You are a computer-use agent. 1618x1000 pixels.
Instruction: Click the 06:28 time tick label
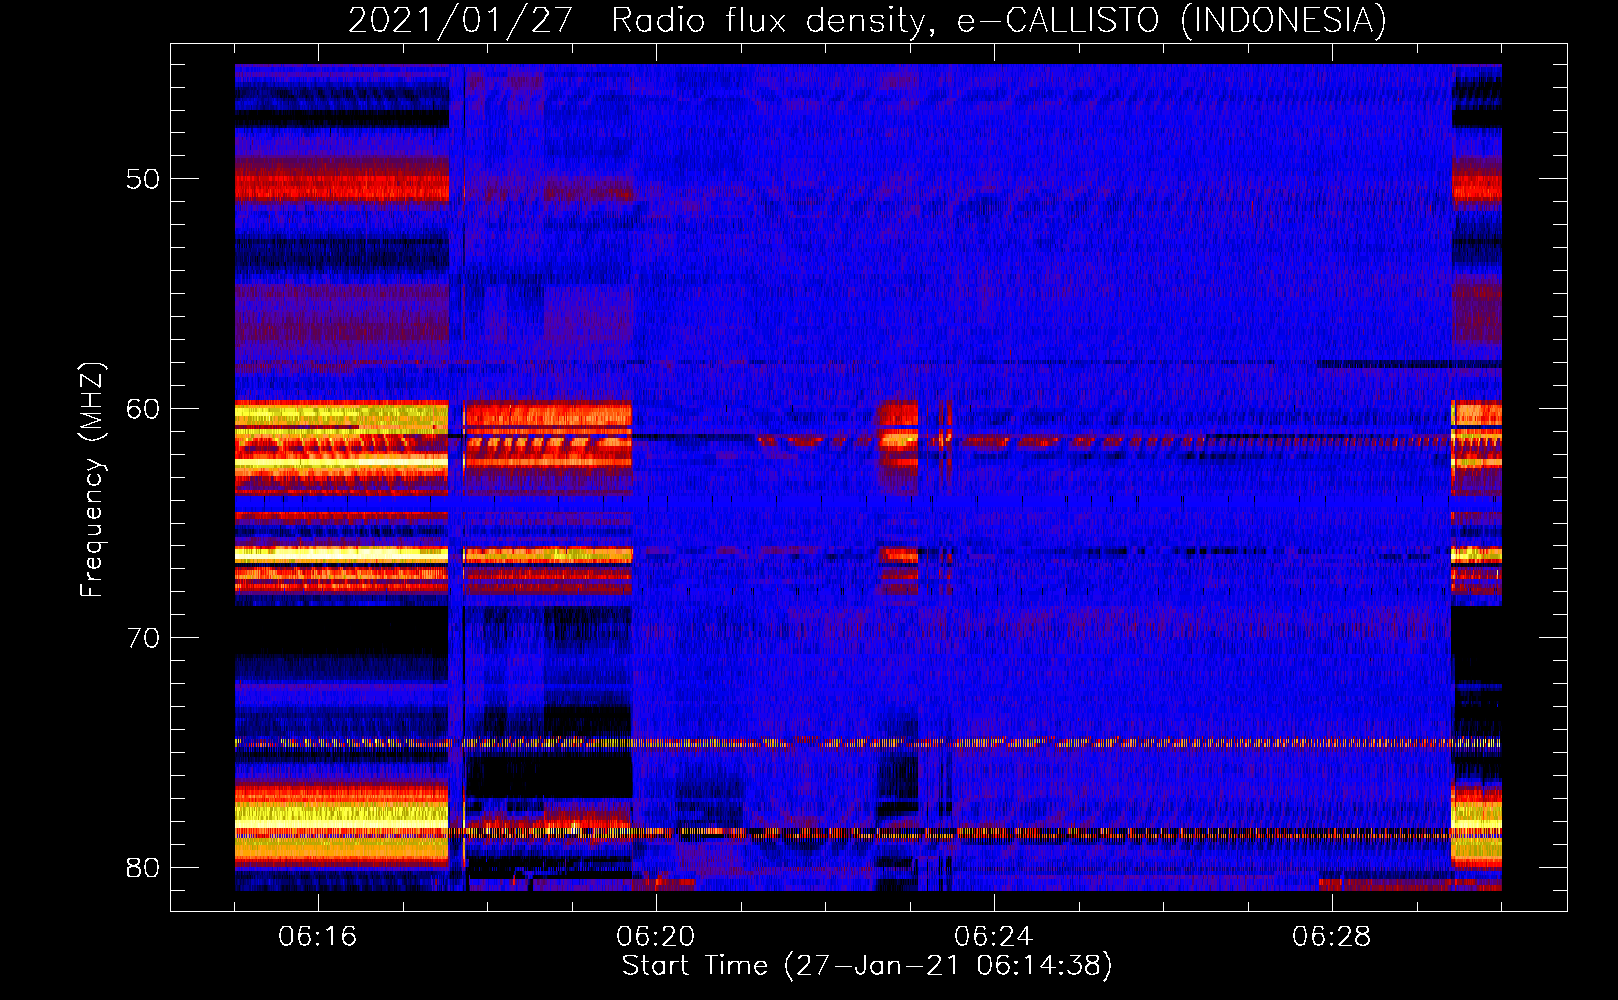tap(1331, 937)
